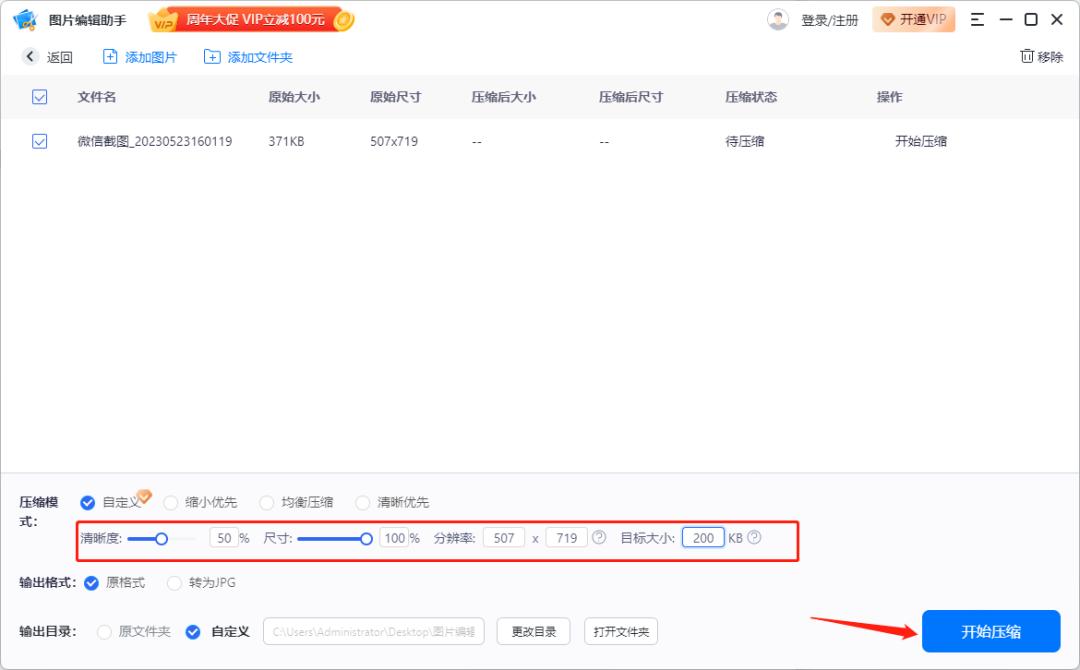
Task: Click the user avatar icon
Action: [x=778, y=19]
